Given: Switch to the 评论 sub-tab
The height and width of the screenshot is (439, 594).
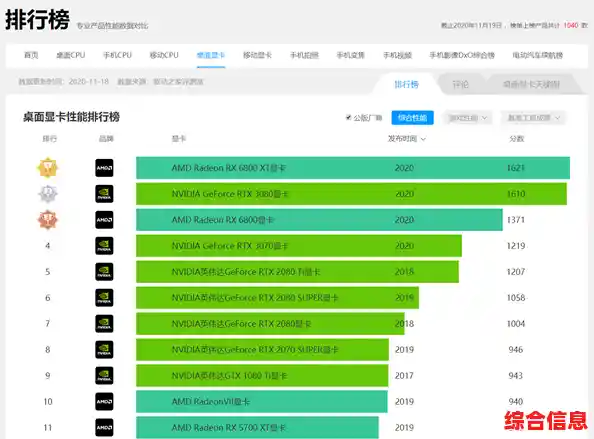Looking at the screenshot, I should [461, 84].
